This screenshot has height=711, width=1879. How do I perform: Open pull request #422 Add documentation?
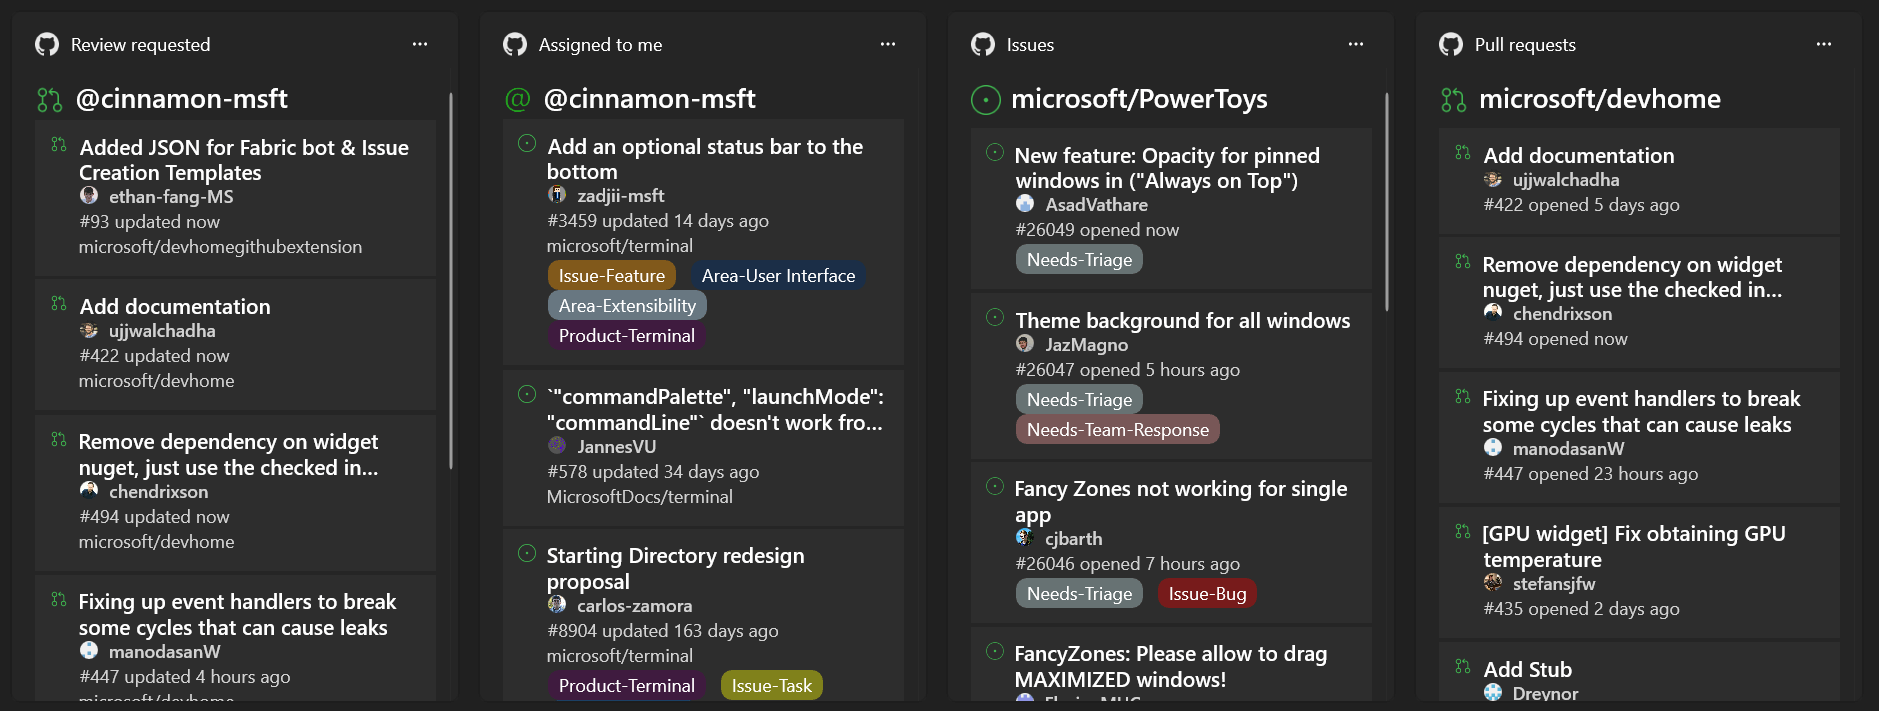click(1578, 155)
